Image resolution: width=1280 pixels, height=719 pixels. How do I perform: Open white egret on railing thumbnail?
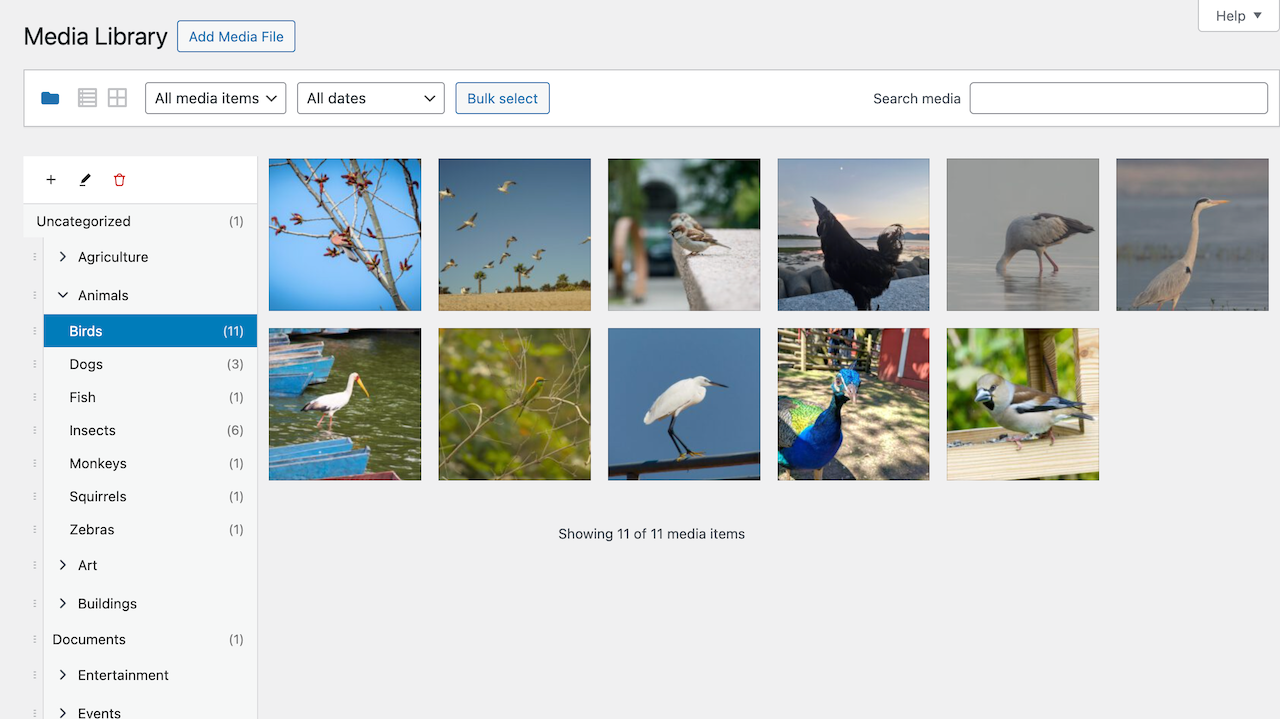pos(684,404)
